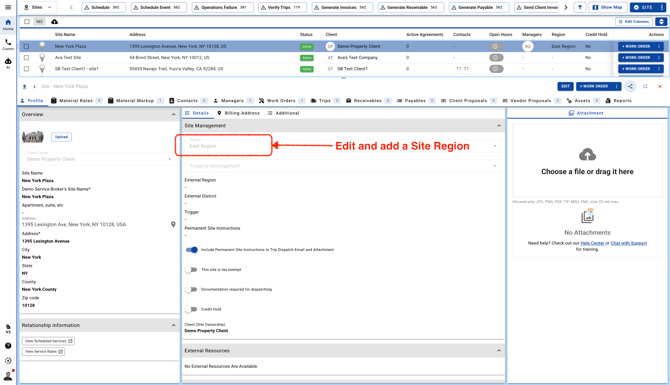Check the New York Plaza row checkbox
This screenshot has height=385, width=670.
click(x=26, y=46)
